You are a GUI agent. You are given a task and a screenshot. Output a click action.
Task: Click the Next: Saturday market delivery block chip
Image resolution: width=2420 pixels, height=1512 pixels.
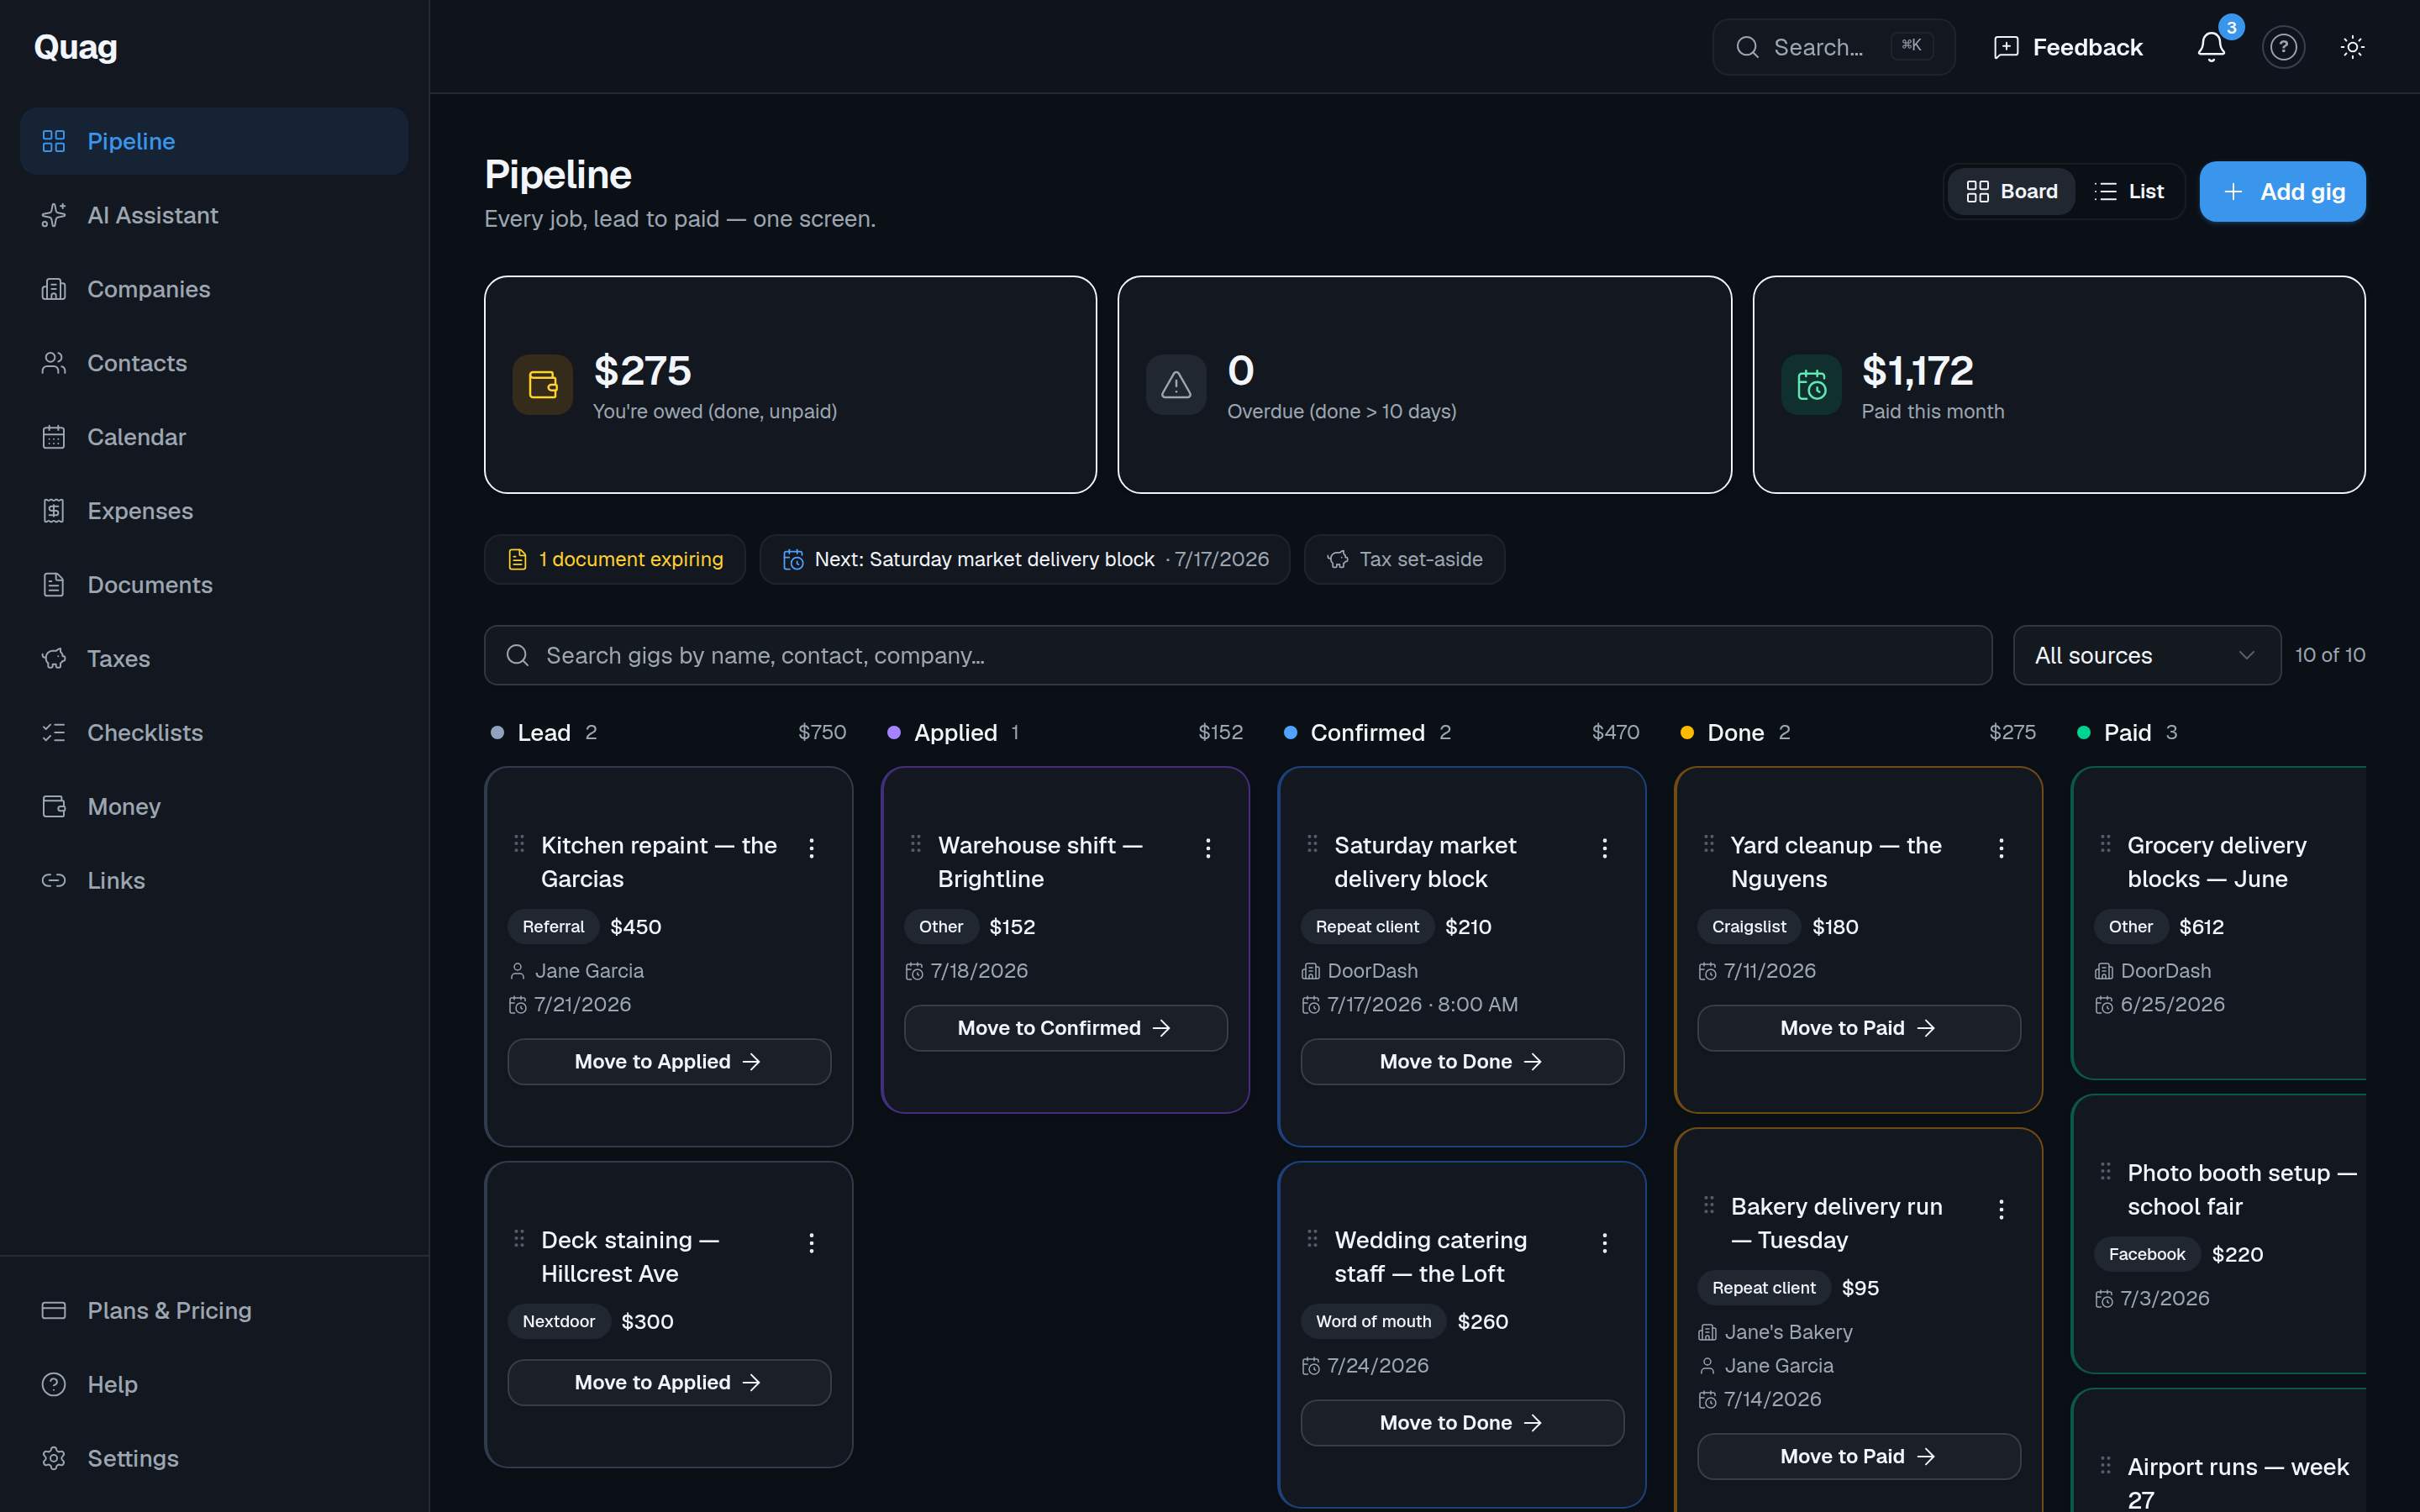pos(1025,559)
